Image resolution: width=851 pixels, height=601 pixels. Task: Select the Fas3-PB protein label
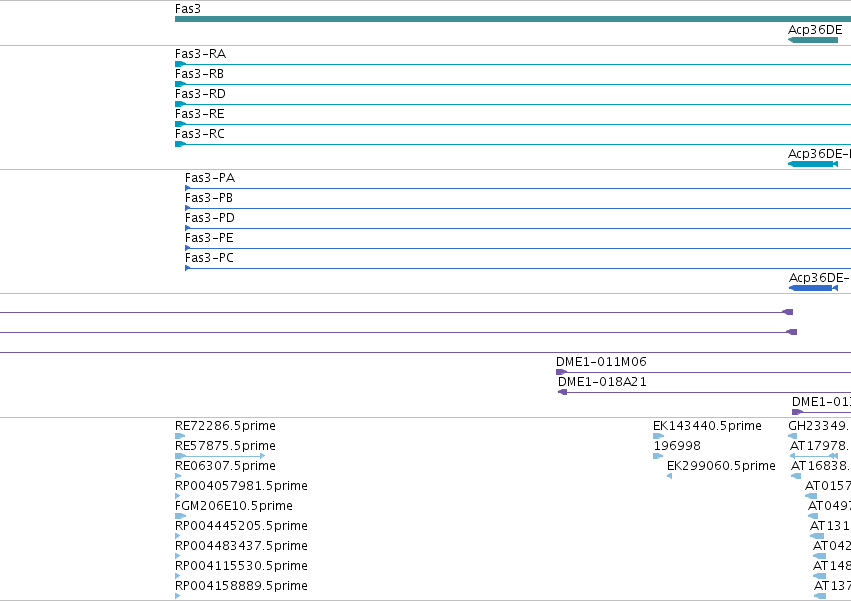tap(209, 198)
